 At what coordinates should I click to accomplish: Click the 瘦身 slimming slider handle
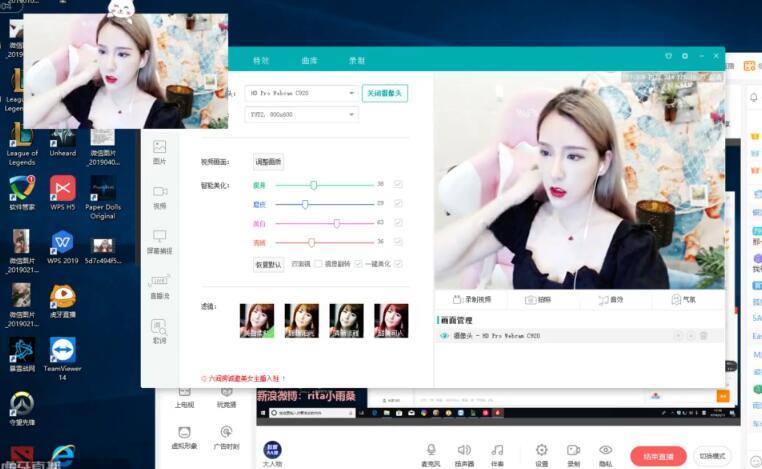point(314,185)
